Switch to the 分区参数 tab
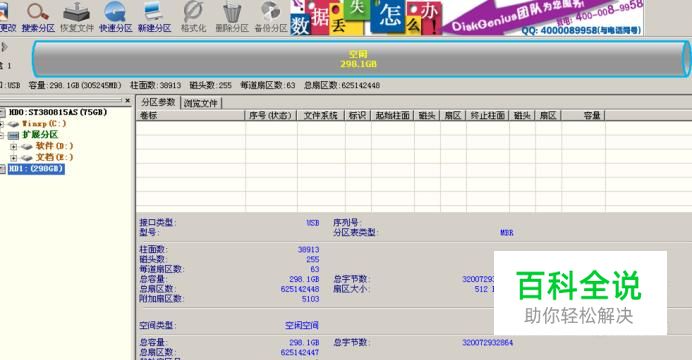Viewport: 692px width, 360px height. coord(158,102)
